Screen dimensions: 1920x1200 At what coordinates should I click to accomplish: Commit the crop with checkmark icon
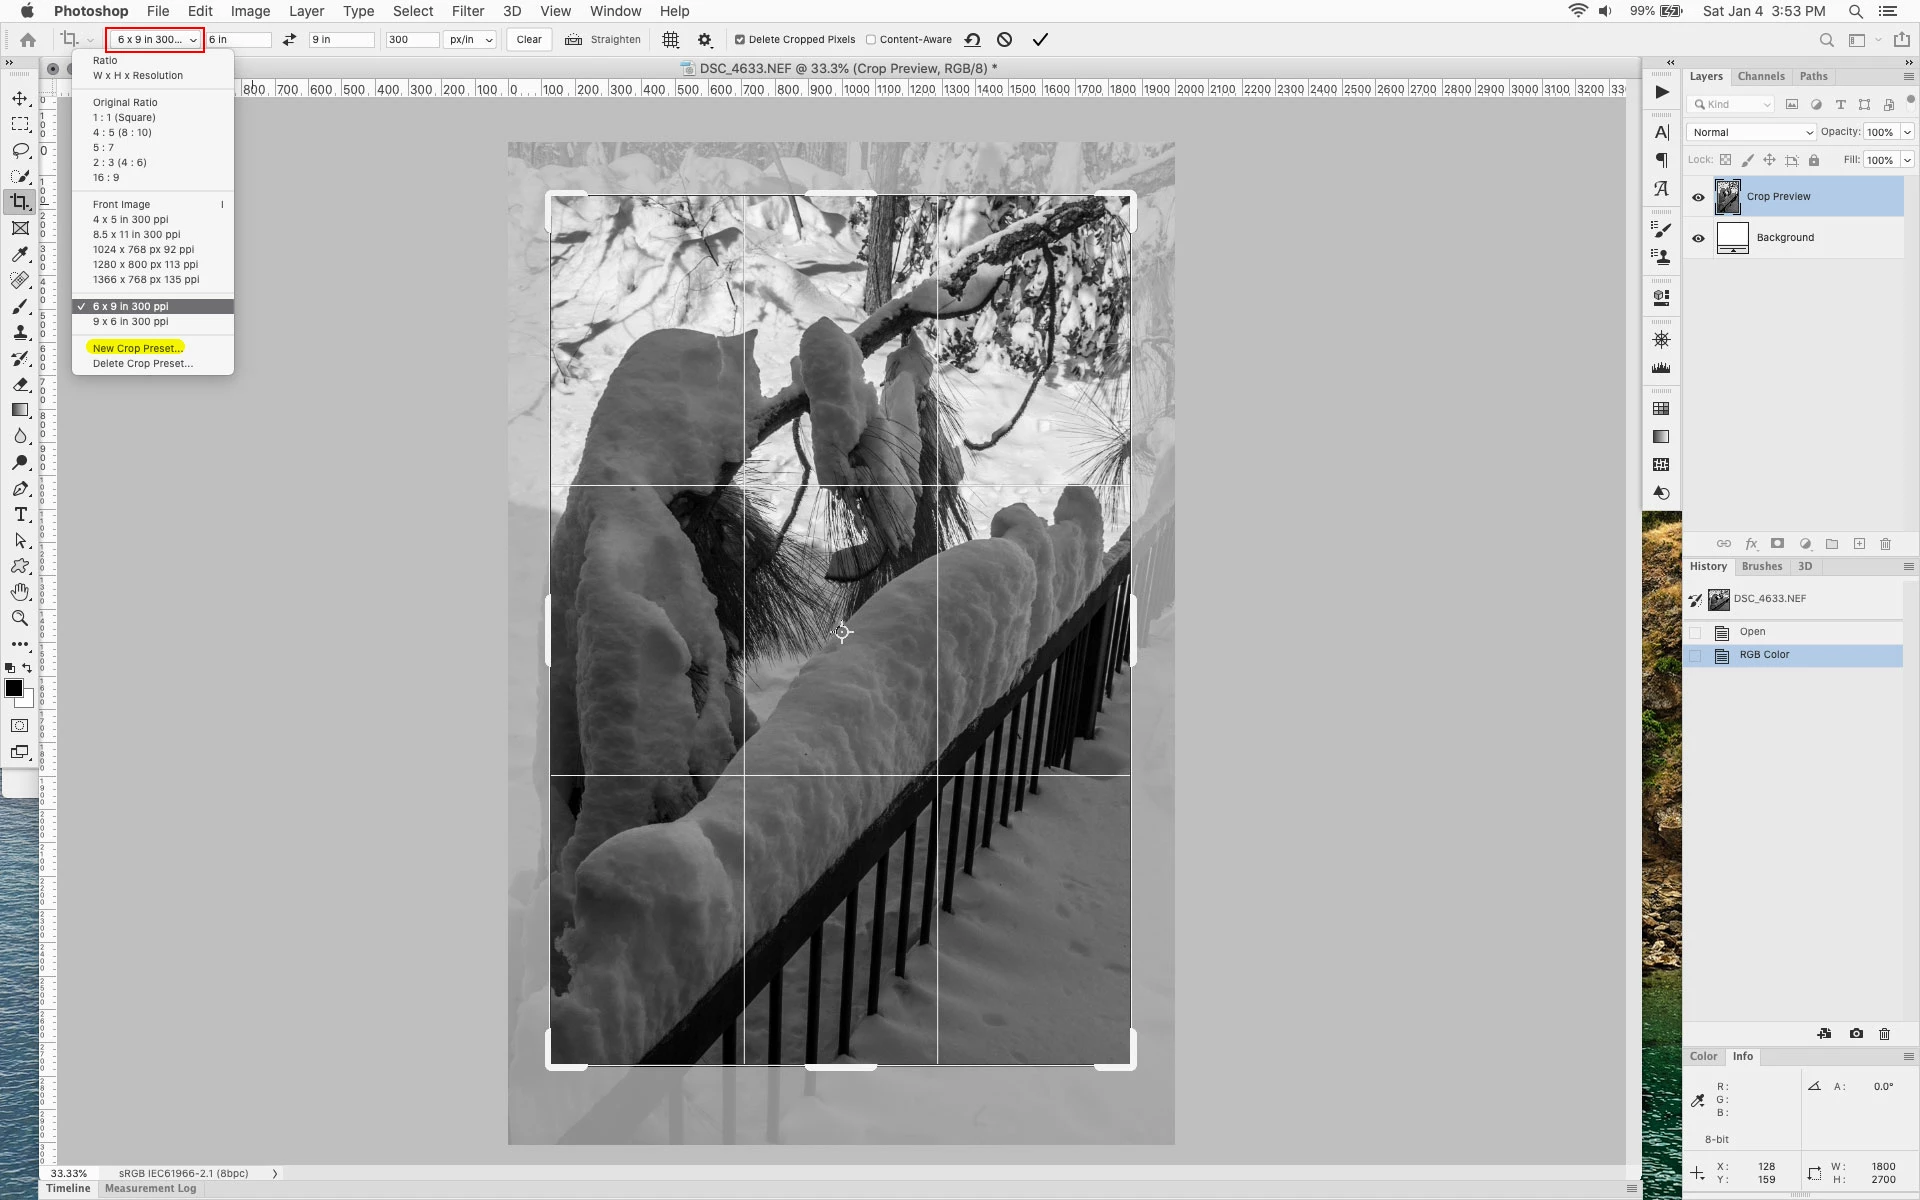(x=1040, y=40)
